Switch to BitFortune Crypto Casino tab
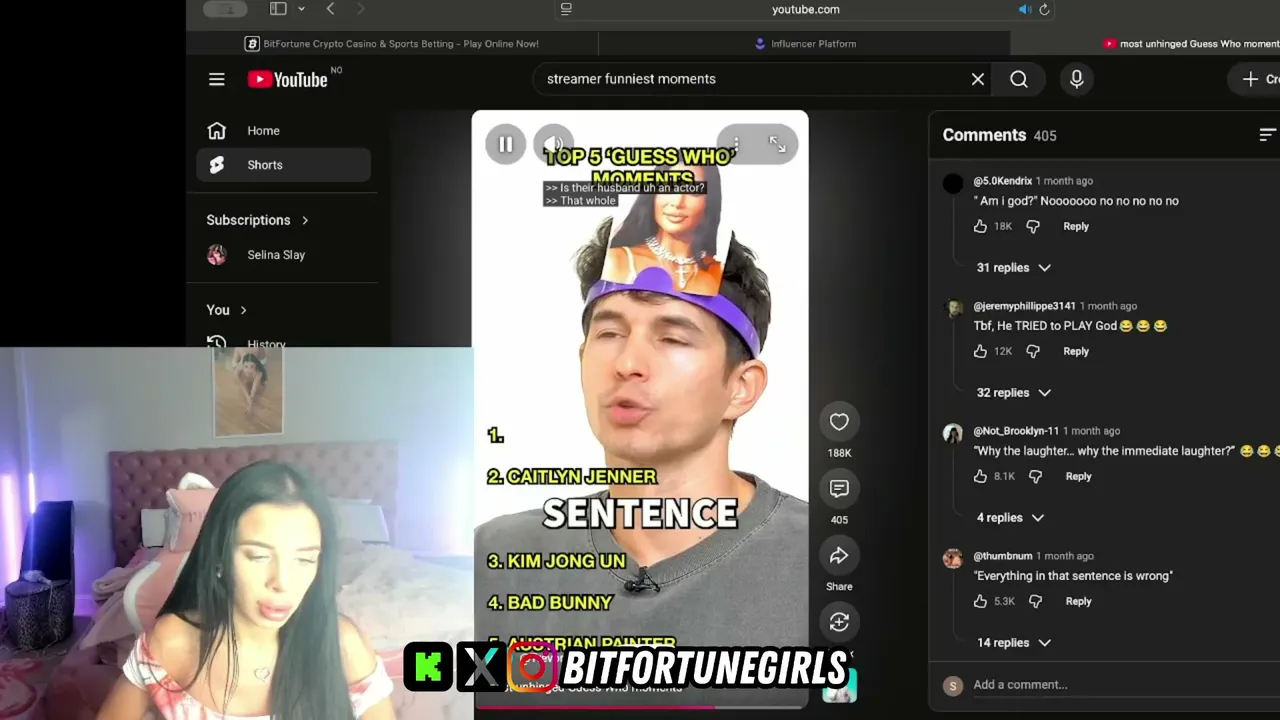The width and height of the screenshot is (1280, 720). (x=392, y=44)
